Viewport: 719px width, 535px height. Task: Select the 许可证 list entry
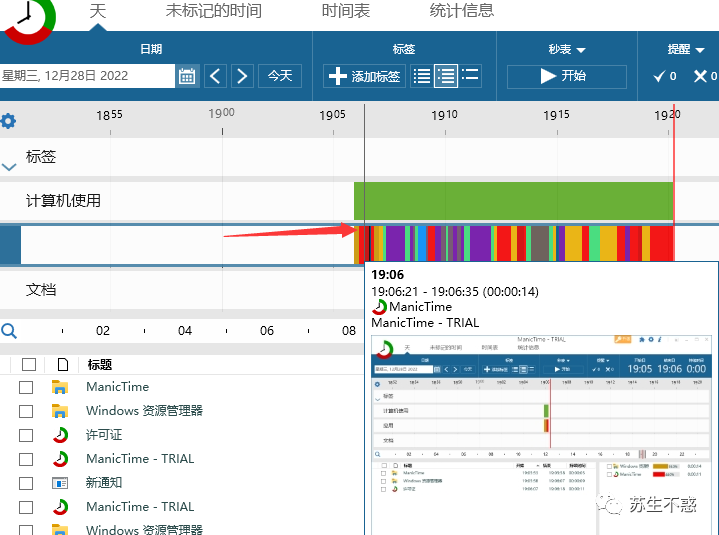click(104, 435)
